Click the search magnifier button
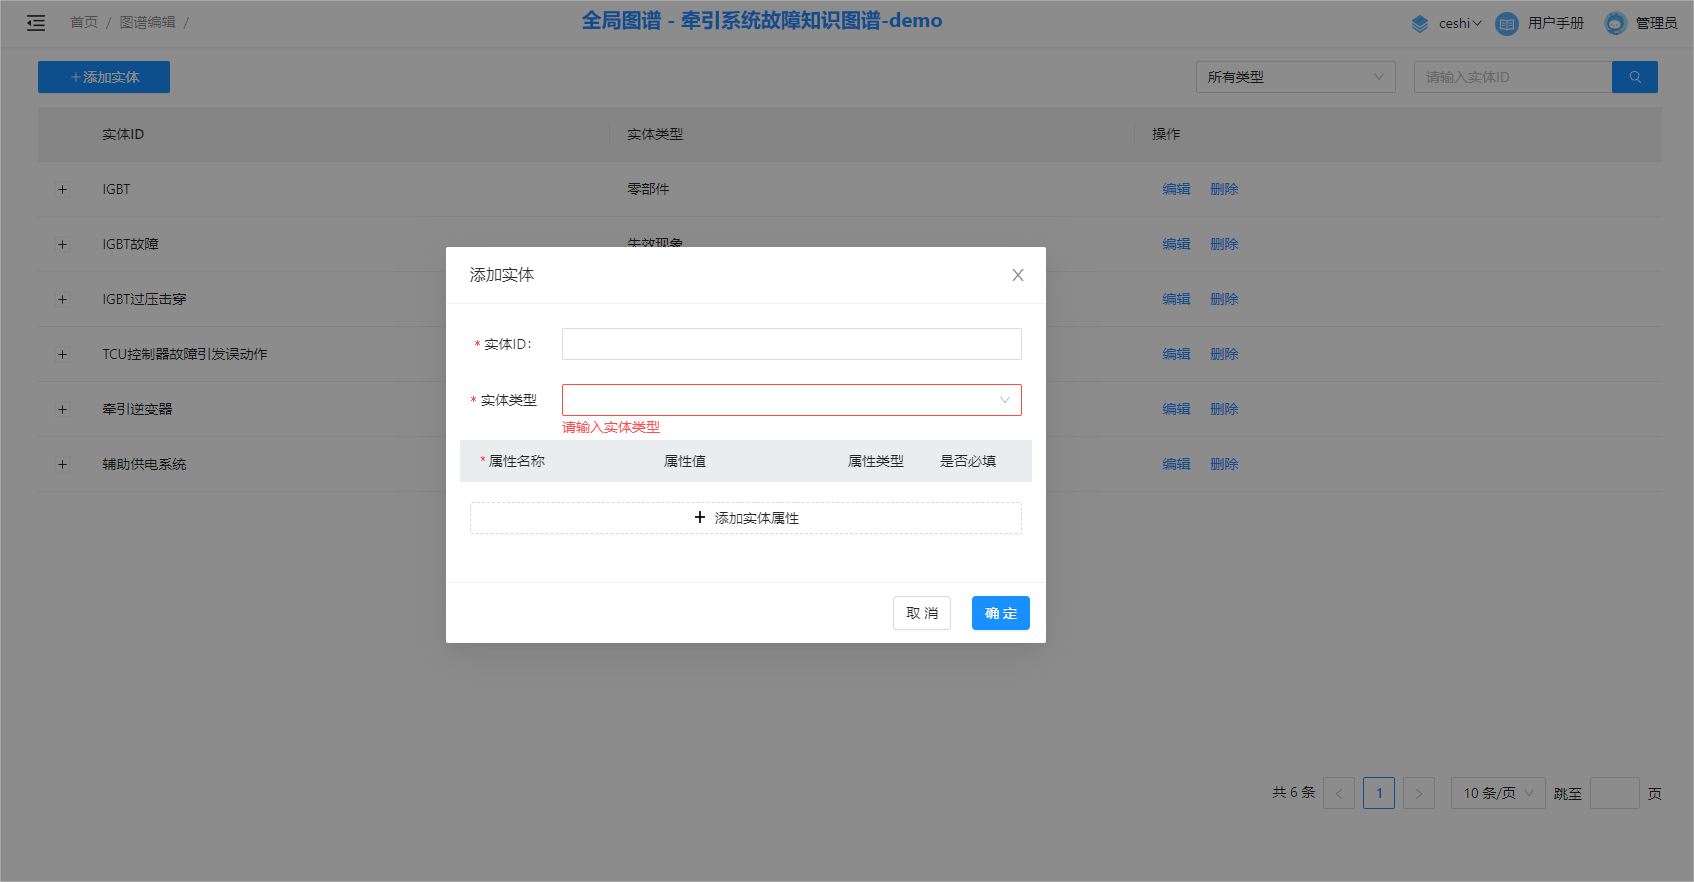The image size is (1694, 882). (1634, 77)
